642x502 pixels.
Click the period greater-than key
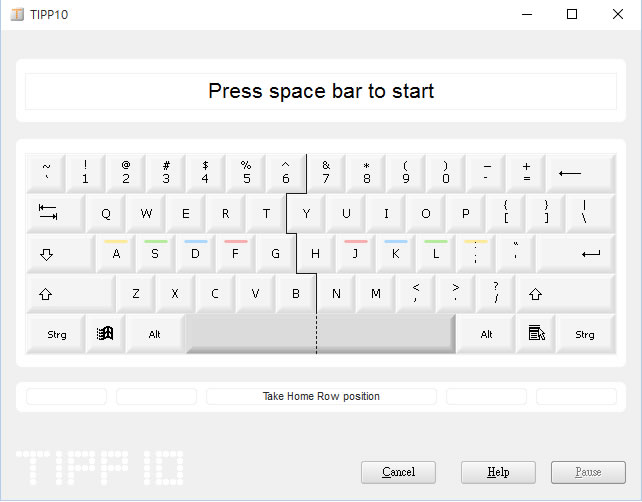[455, 294]
